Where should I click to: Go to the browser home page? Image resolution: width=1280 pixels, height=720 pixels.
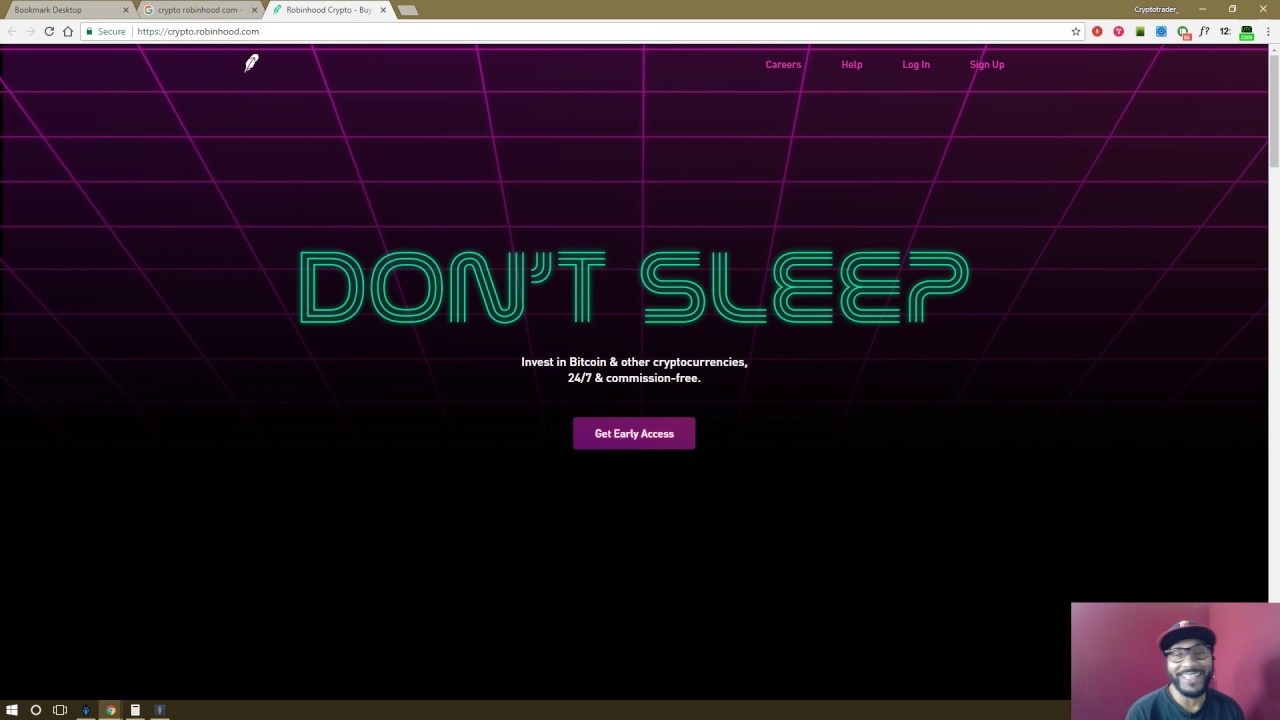[x=68, y=32]
